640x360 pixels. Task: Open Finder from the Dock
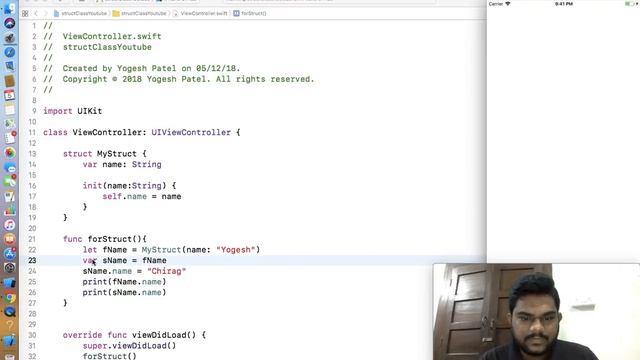pos(9,9)
